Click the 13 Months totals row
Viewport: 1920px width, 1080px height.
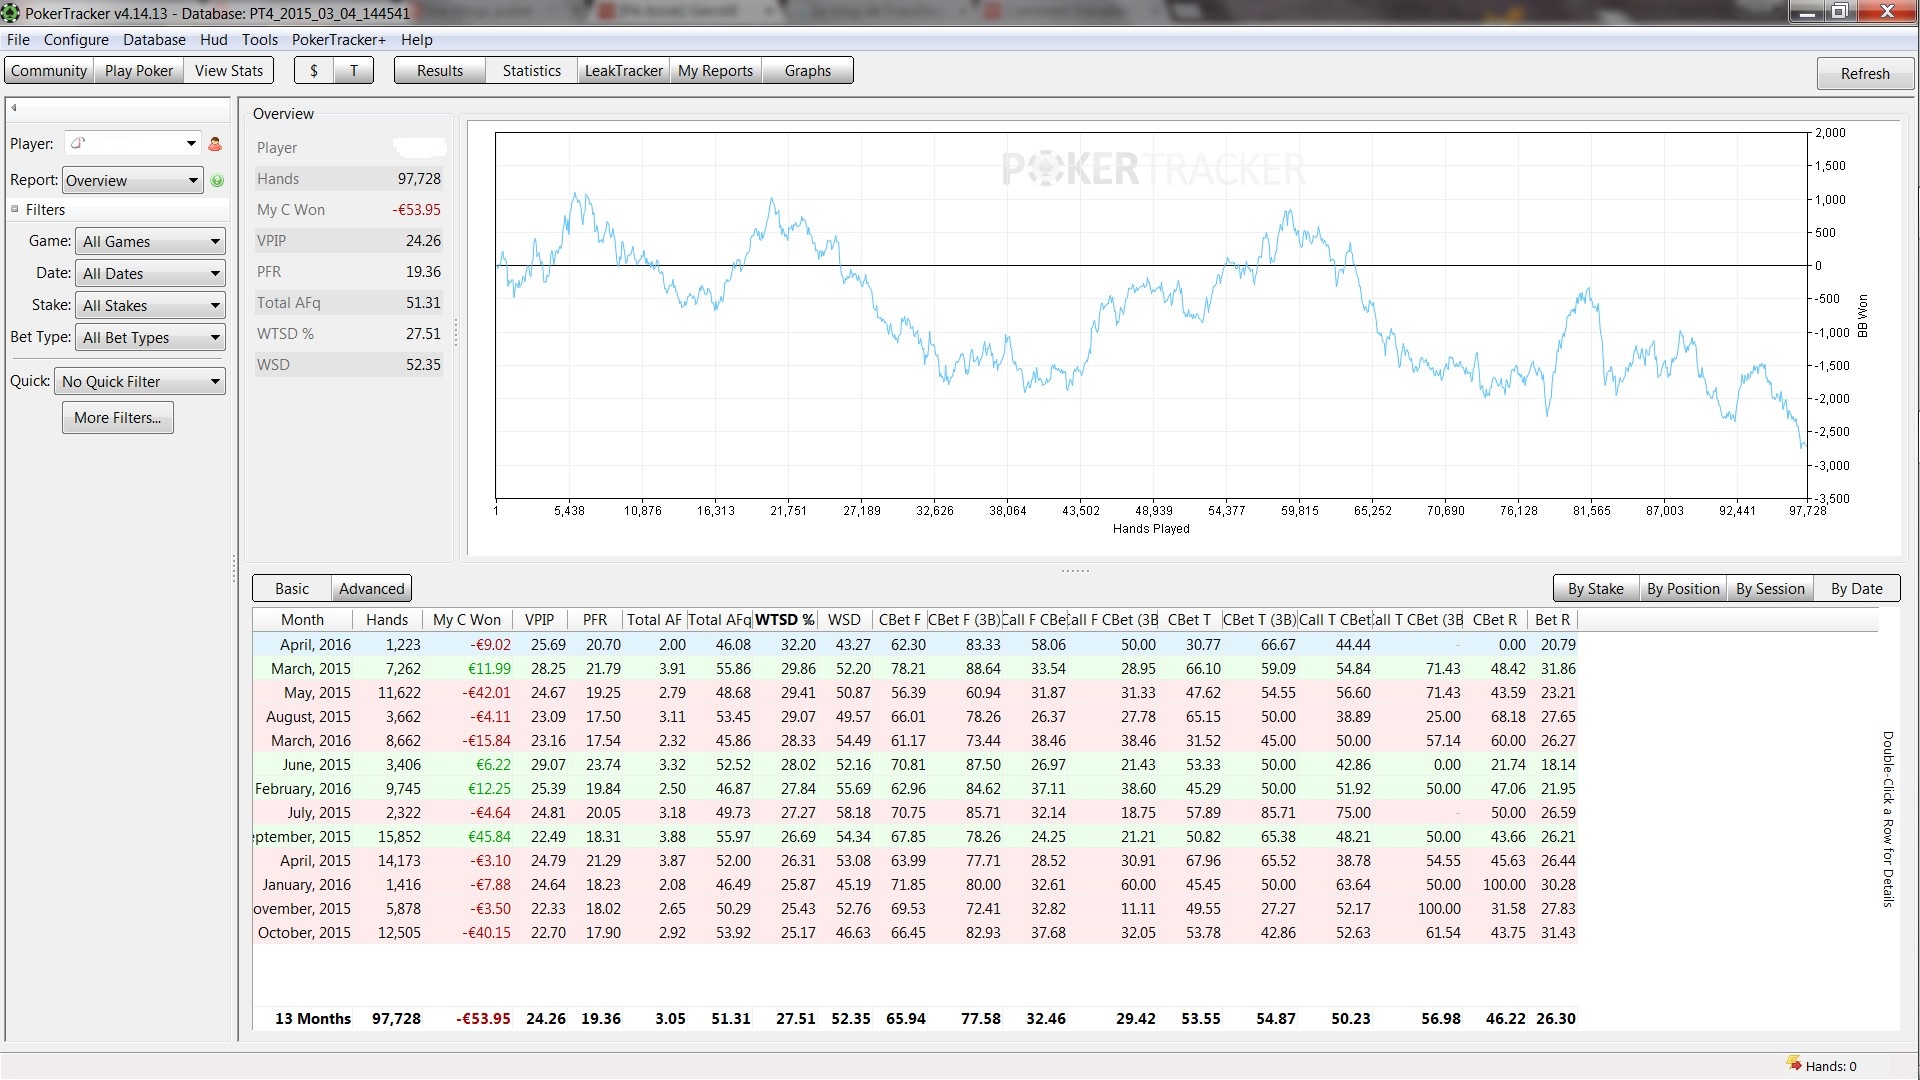[915, 1019]
